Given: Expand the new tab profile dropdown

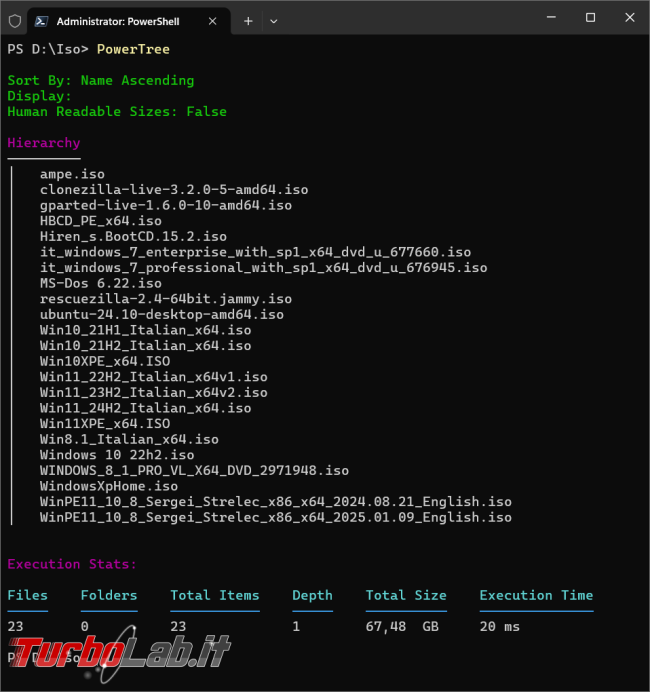Looking at the screenshot, I should pos(274,21).
